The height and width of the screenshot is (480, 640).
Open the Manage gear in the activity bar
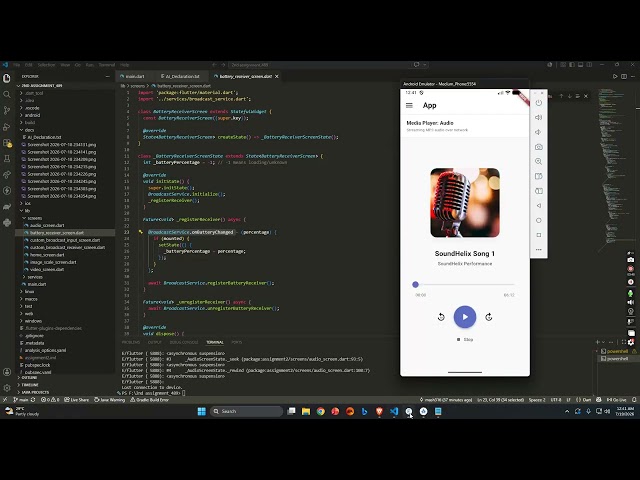(x=7, y=388)
